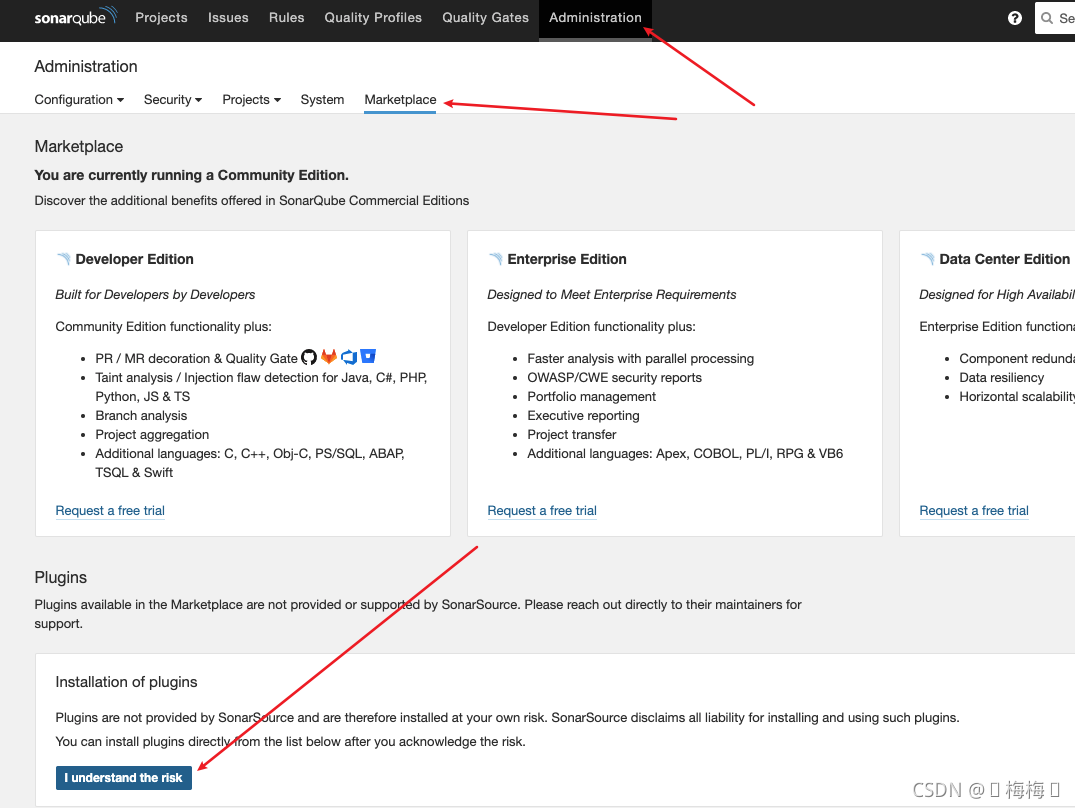Open Rules in top navigation

[287, 18]
